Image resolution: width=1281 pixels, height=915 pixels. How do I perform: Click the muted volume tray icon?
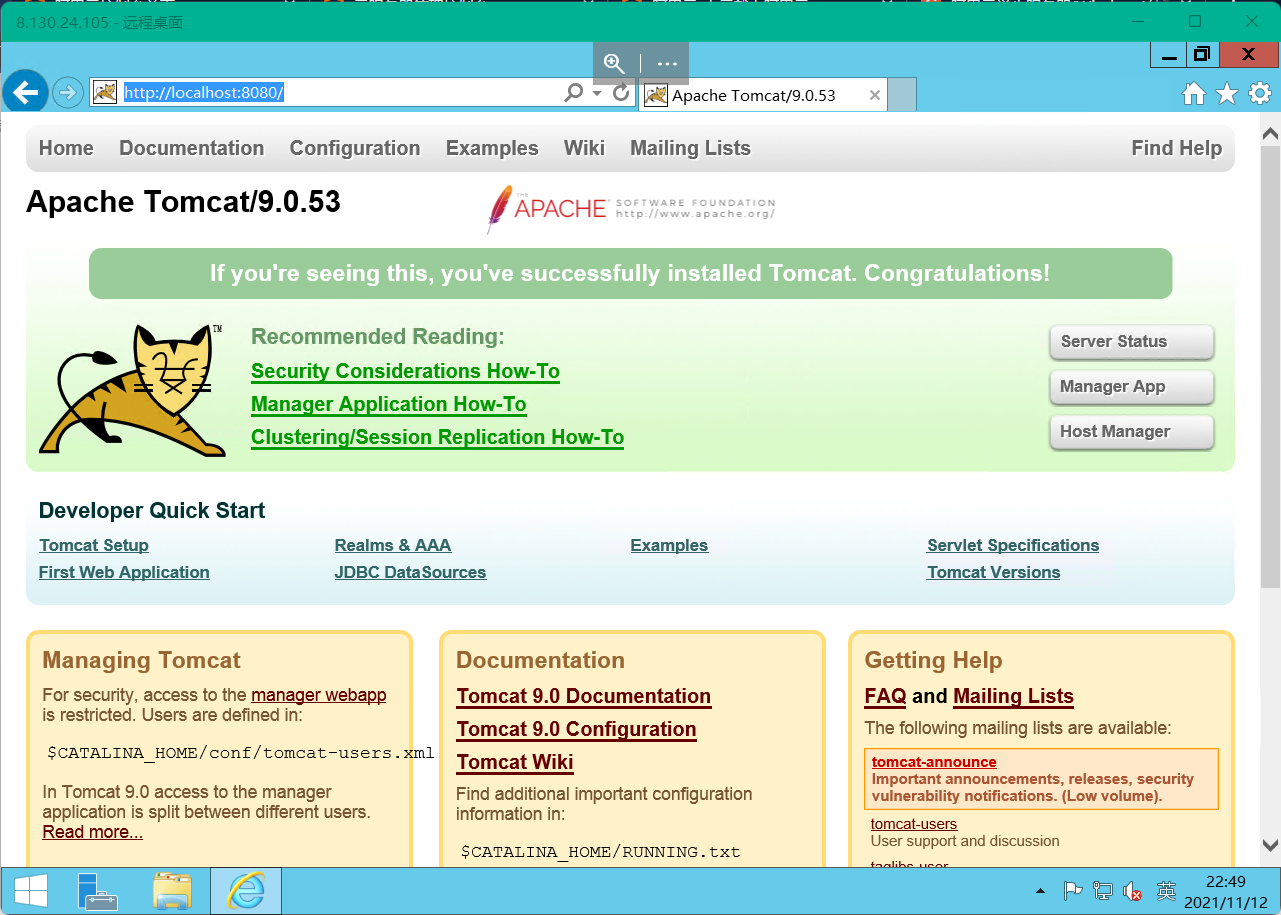[1133, 890]
